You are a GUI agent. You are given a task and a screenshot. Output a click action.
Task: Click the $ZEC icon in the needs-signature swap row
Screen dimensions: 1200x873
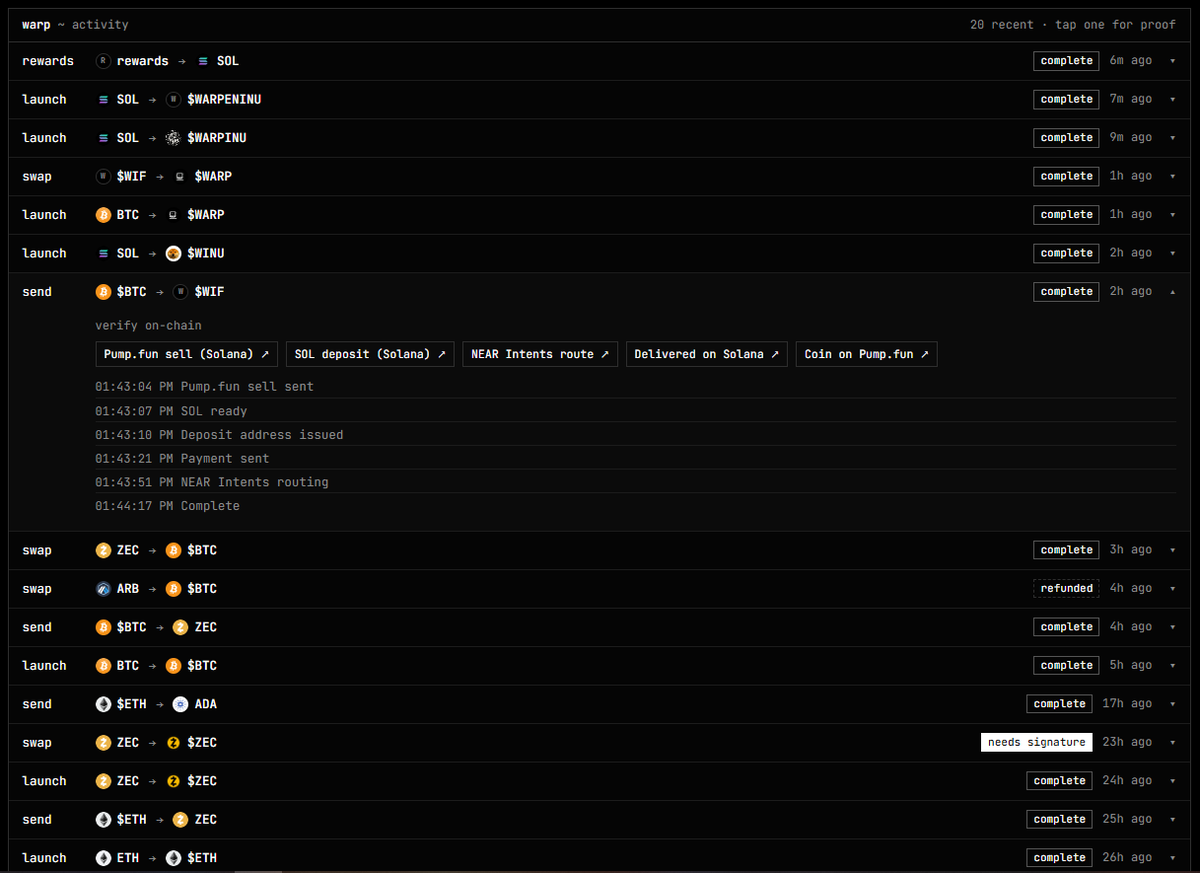(173, 742)
